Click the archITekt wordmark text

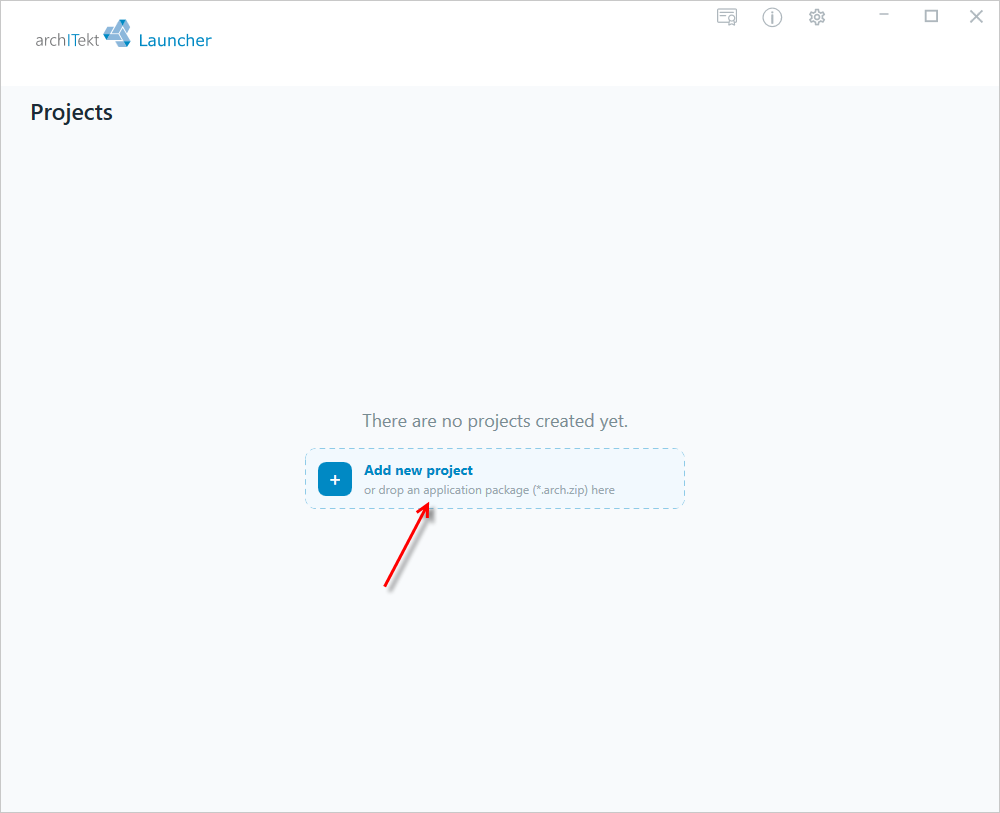tap(67, 40)
